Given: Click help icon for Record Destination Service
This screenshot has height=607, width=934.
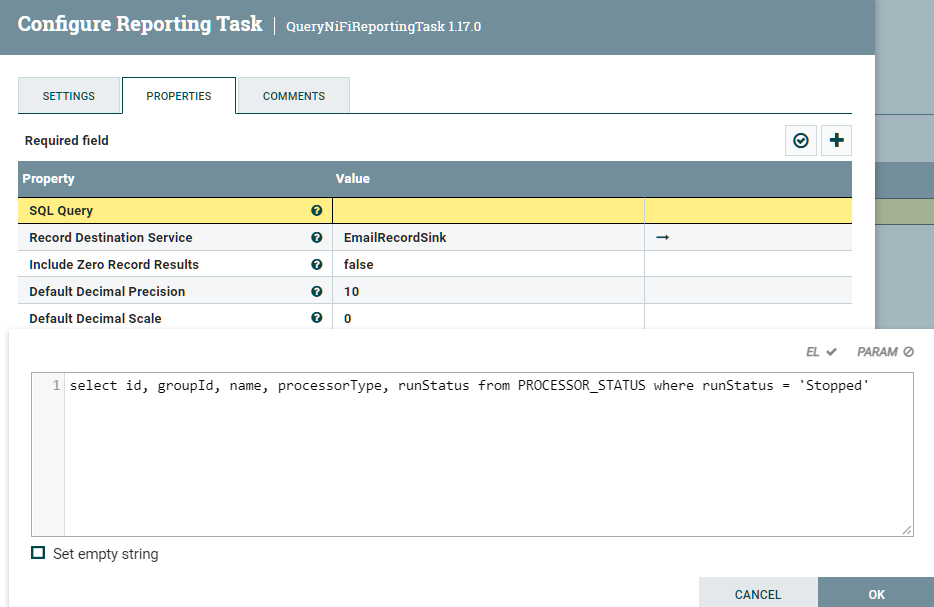Looking at the screenshot, I should pyautogui.click(x=317, y=238).
